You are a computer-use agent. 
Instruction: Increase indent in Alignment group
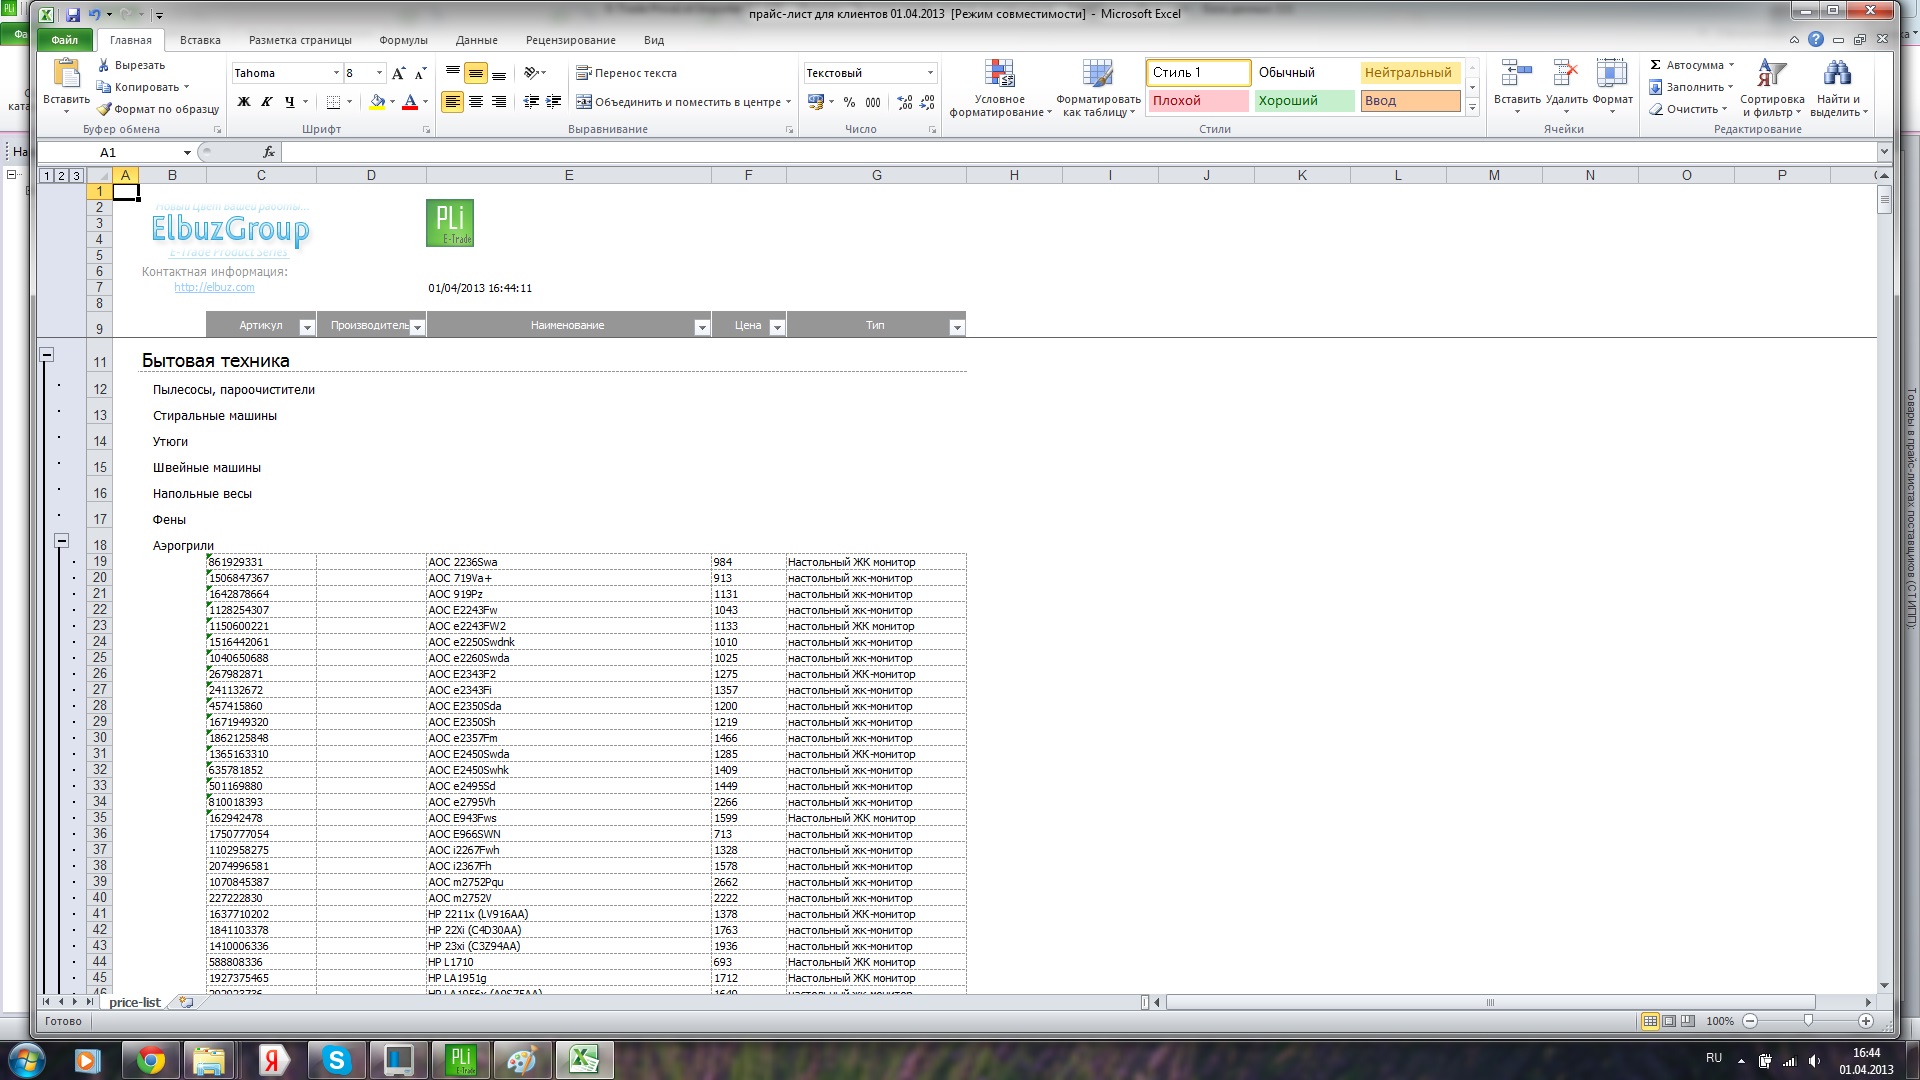coord(554,102)
